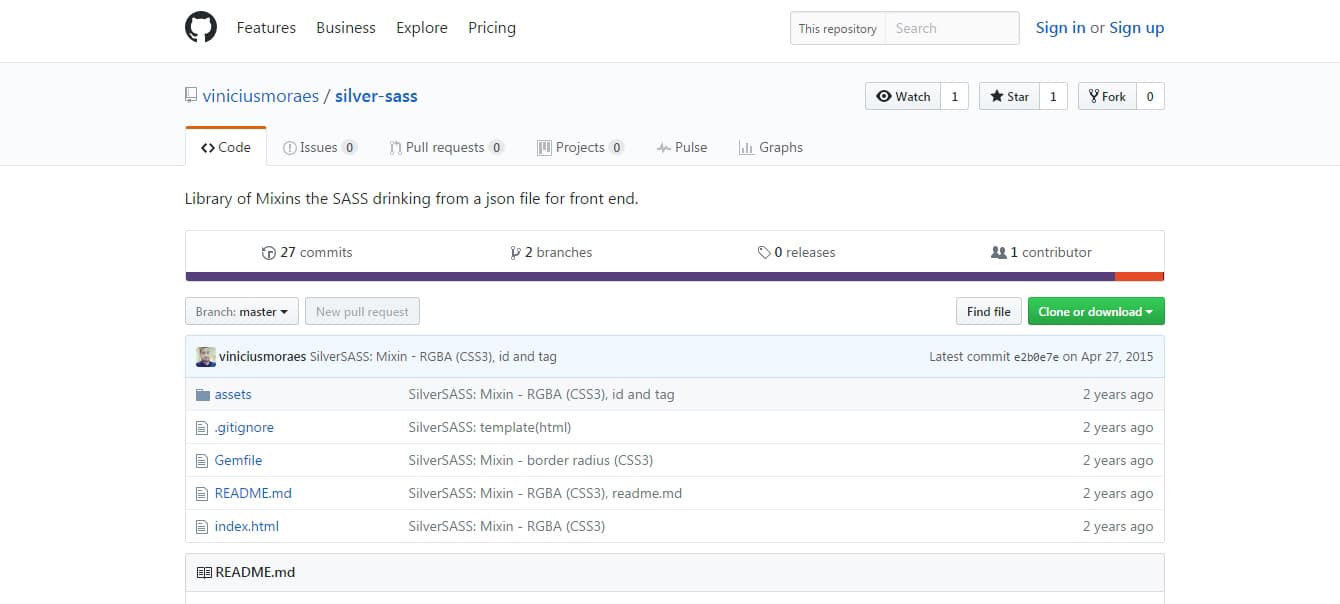Click the repository description text

(411, 199)
